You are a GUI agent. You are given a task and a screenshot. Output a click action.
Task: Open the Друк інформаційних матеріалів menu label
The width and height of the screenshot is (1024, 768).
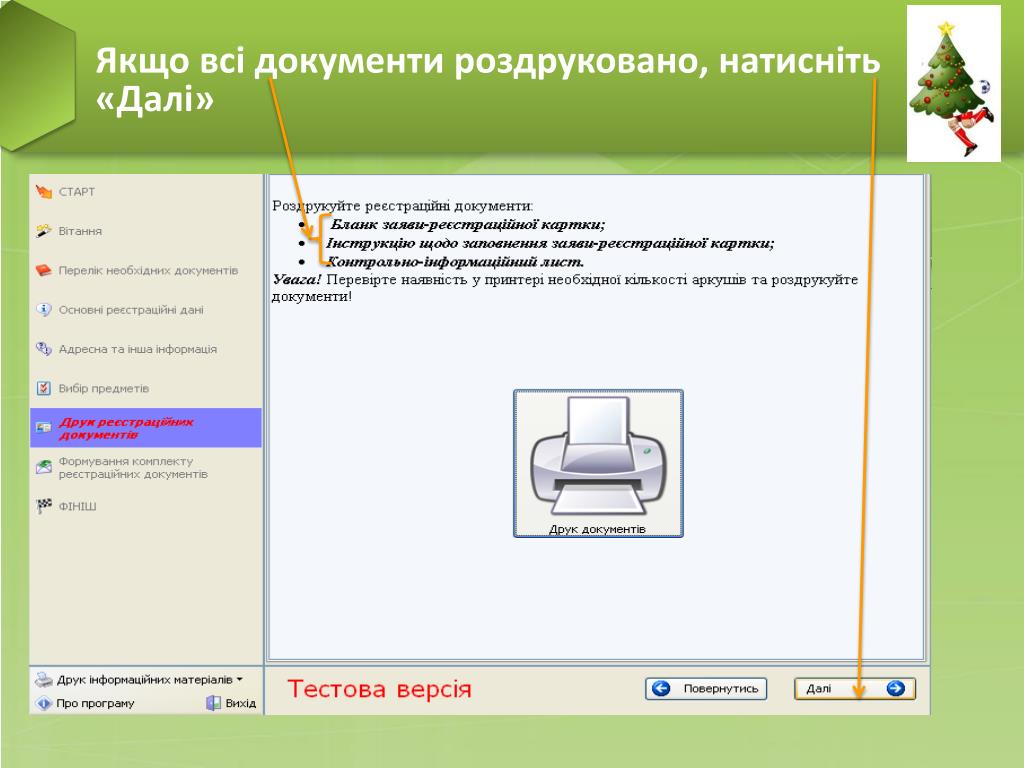coord(144,680)
